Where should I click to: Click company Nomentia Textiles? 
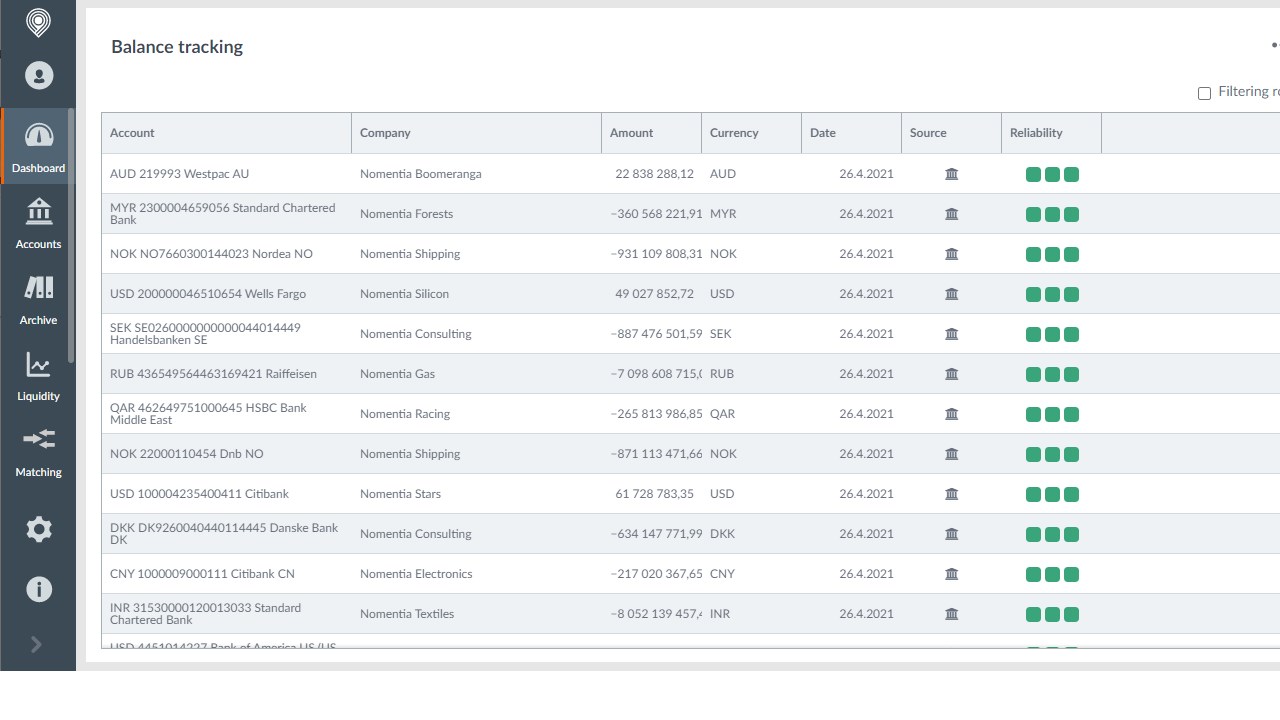pos(407,614)
